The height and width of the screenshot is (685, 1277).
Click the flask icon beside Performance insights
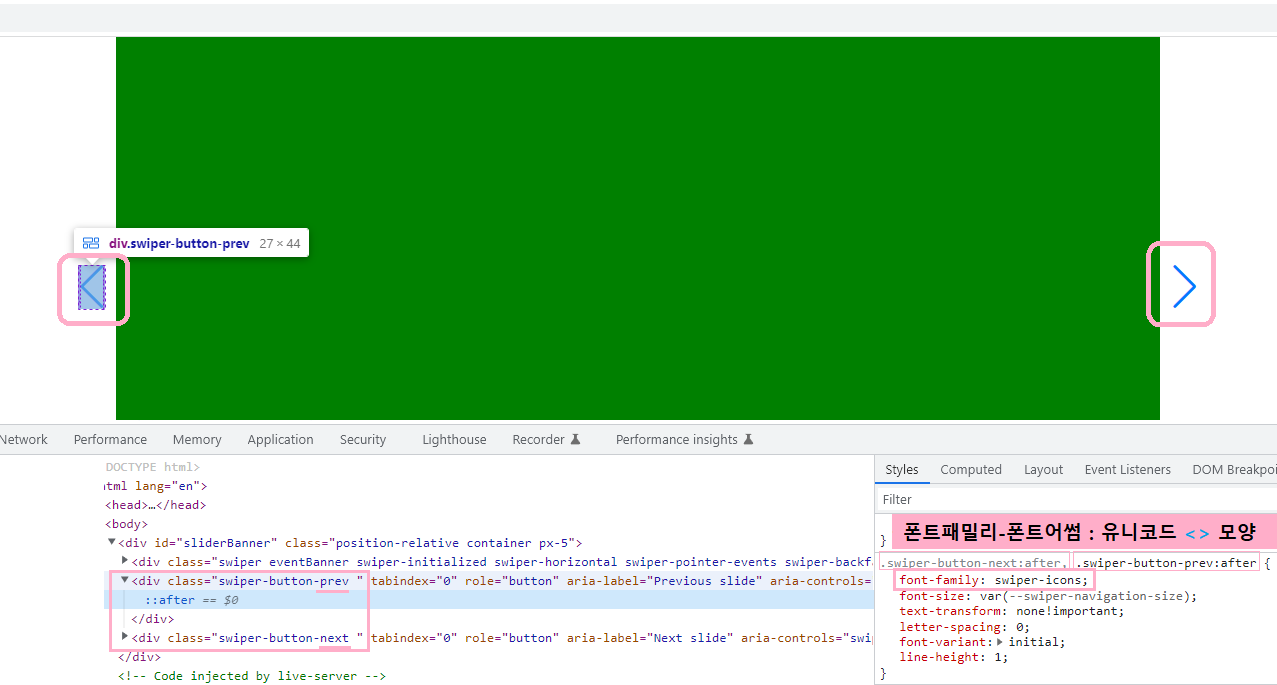point(748,439)
